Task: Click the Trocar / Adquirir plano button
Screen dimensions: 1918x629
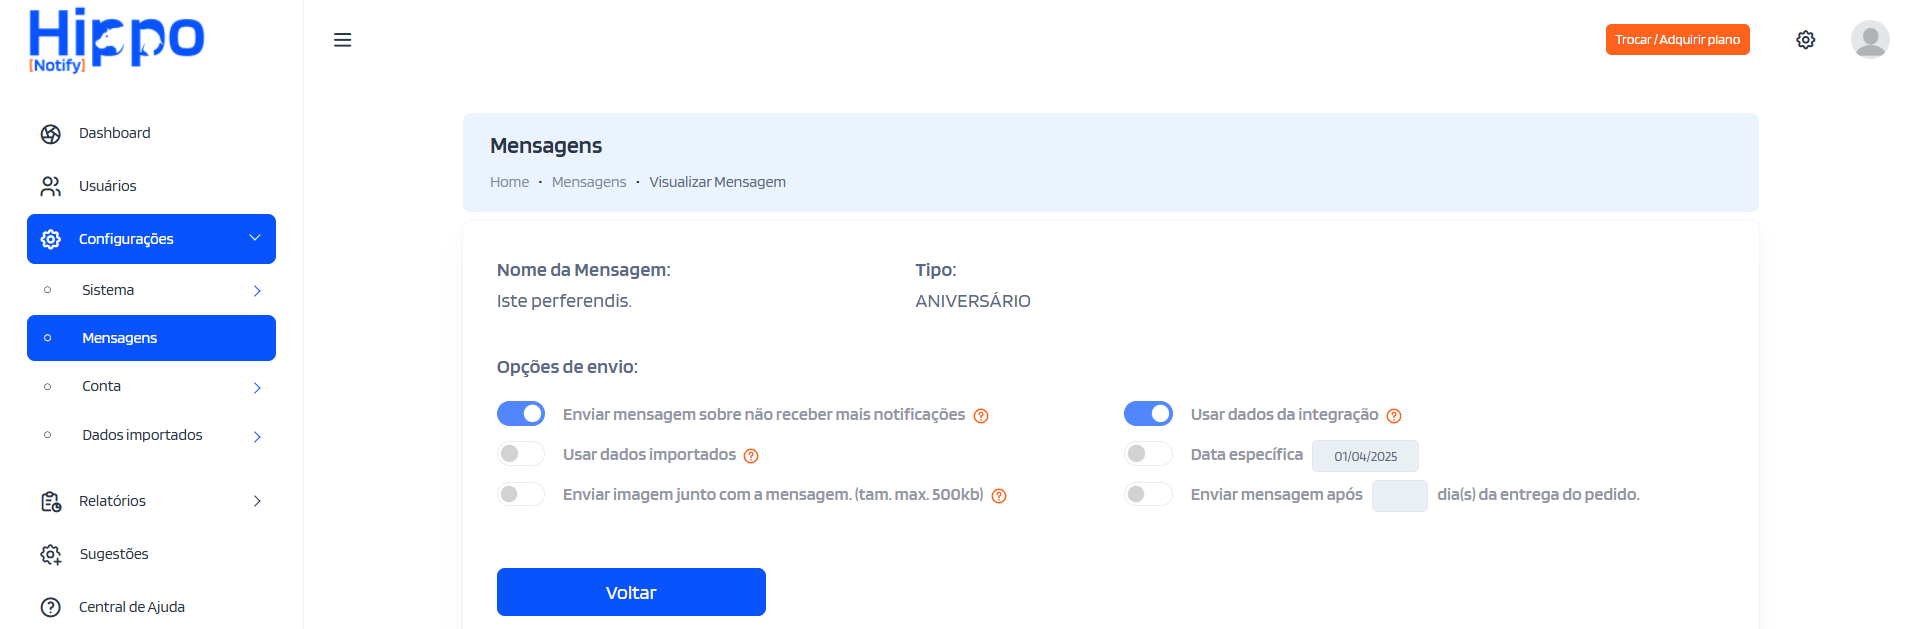Action: point(1677,40)
